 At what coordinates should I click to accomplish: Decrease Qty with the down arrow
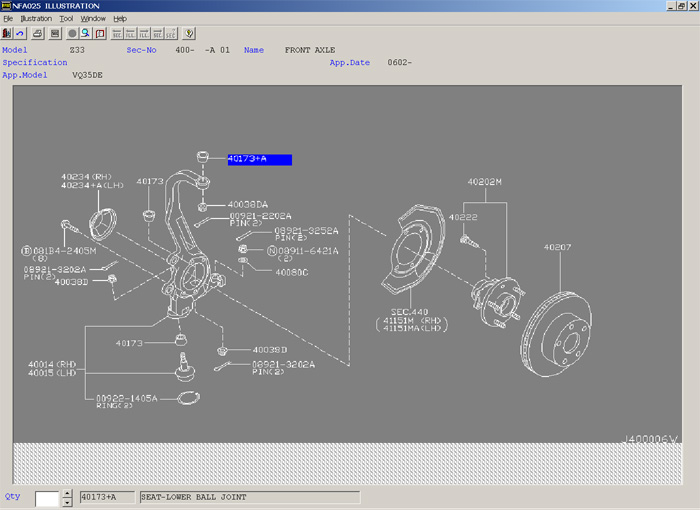click(x=67, y=502)
